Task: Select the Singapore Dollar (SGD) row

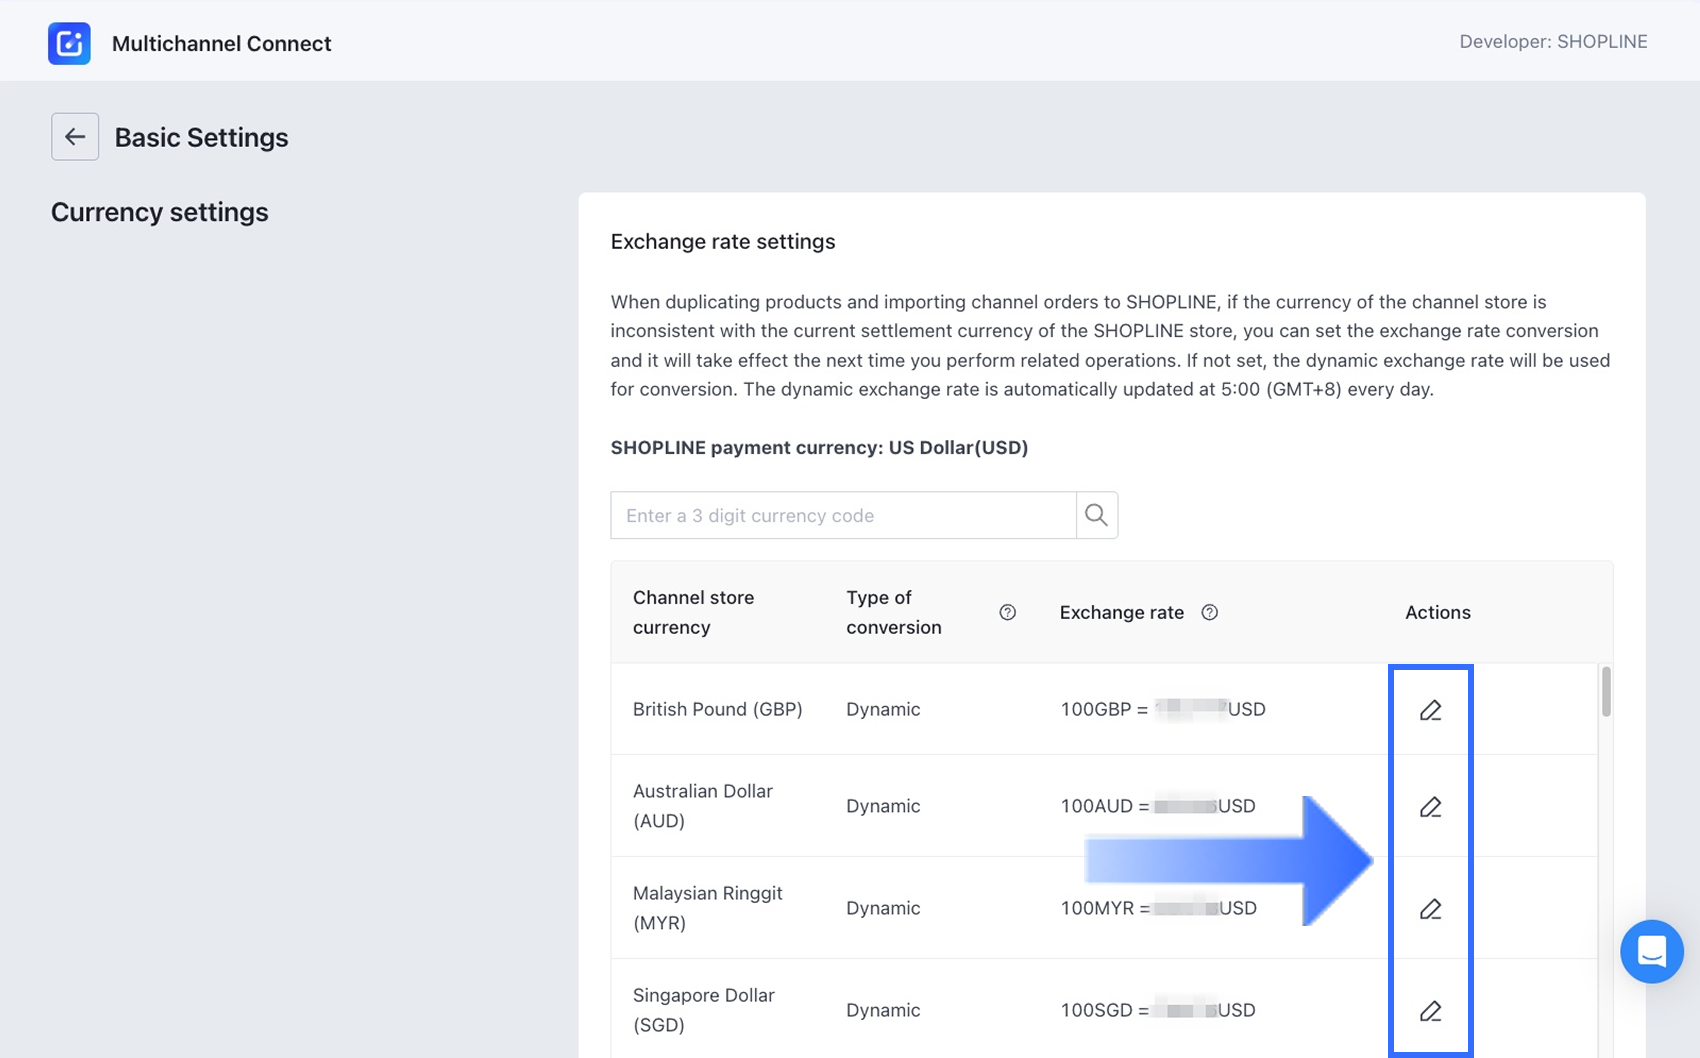Action: click(x=703, y=1010)
